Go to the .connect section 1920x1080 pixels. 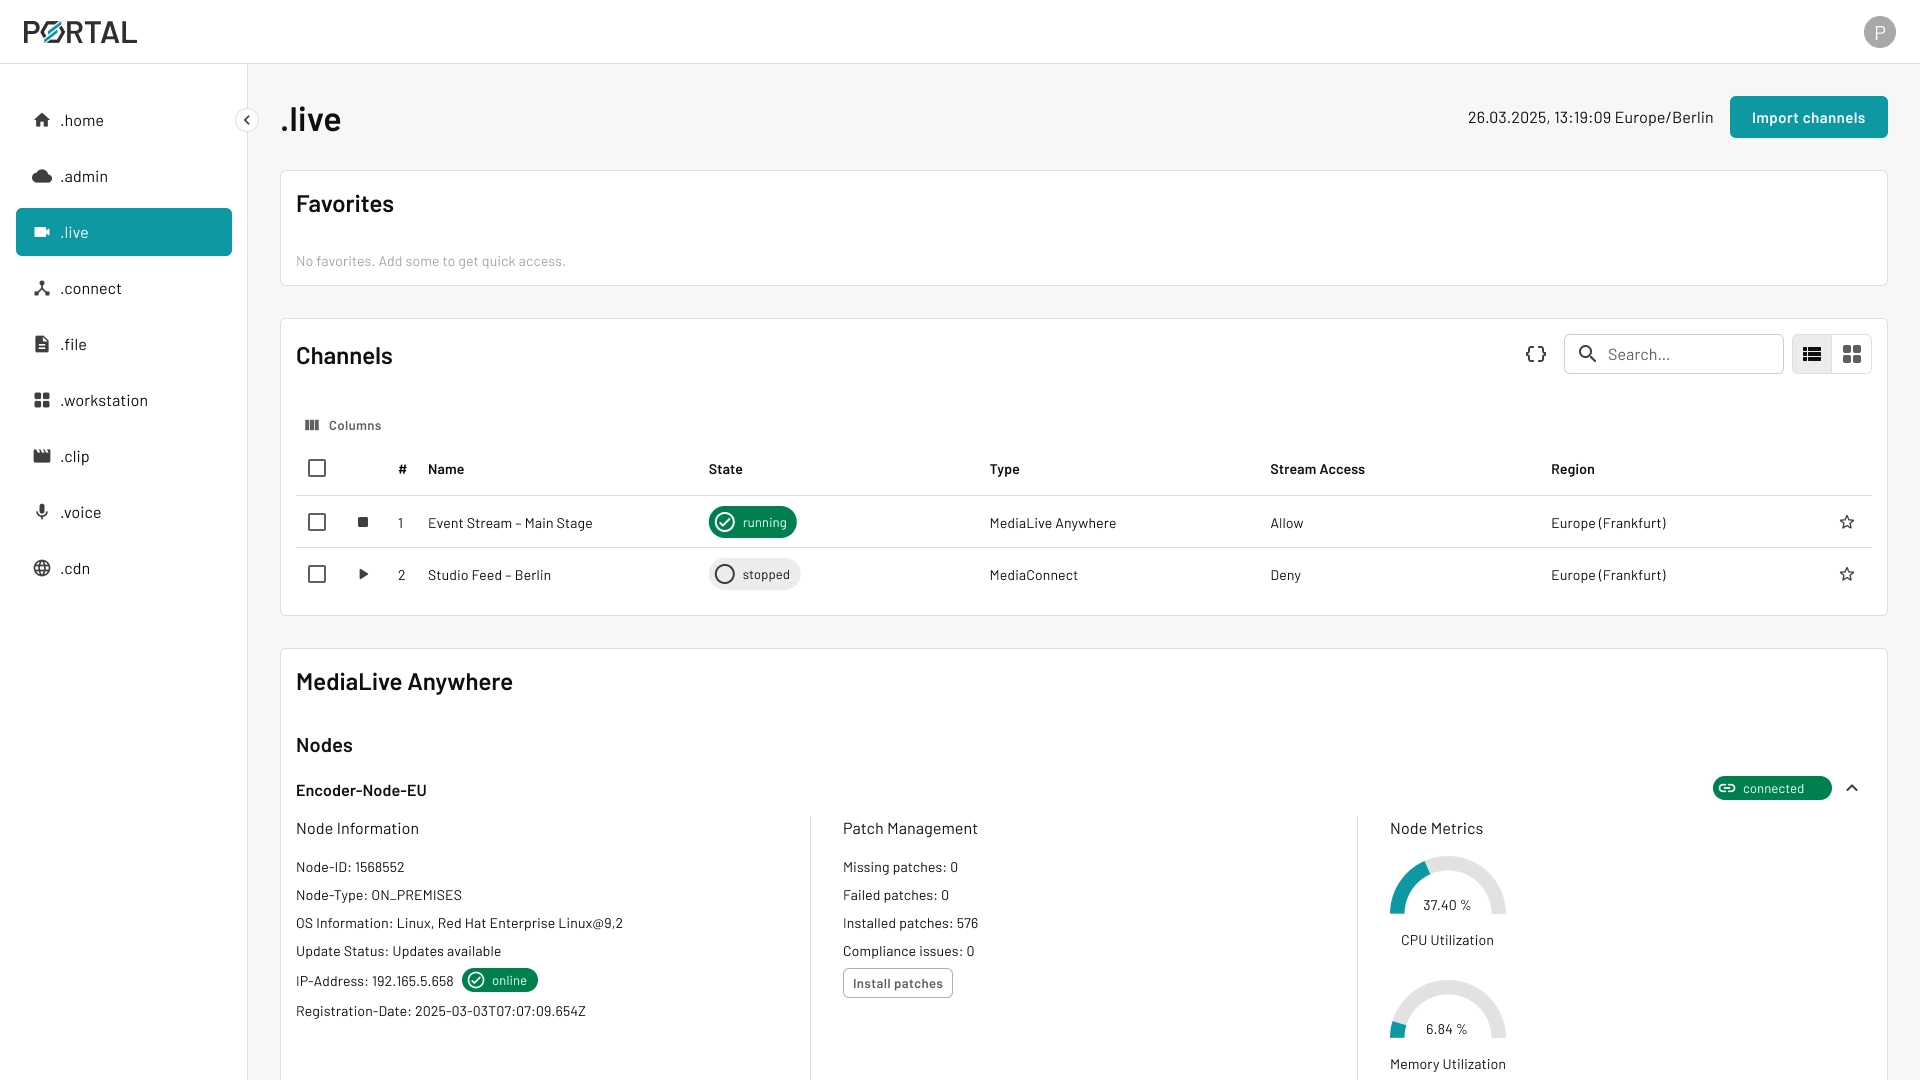coord(90,288)
